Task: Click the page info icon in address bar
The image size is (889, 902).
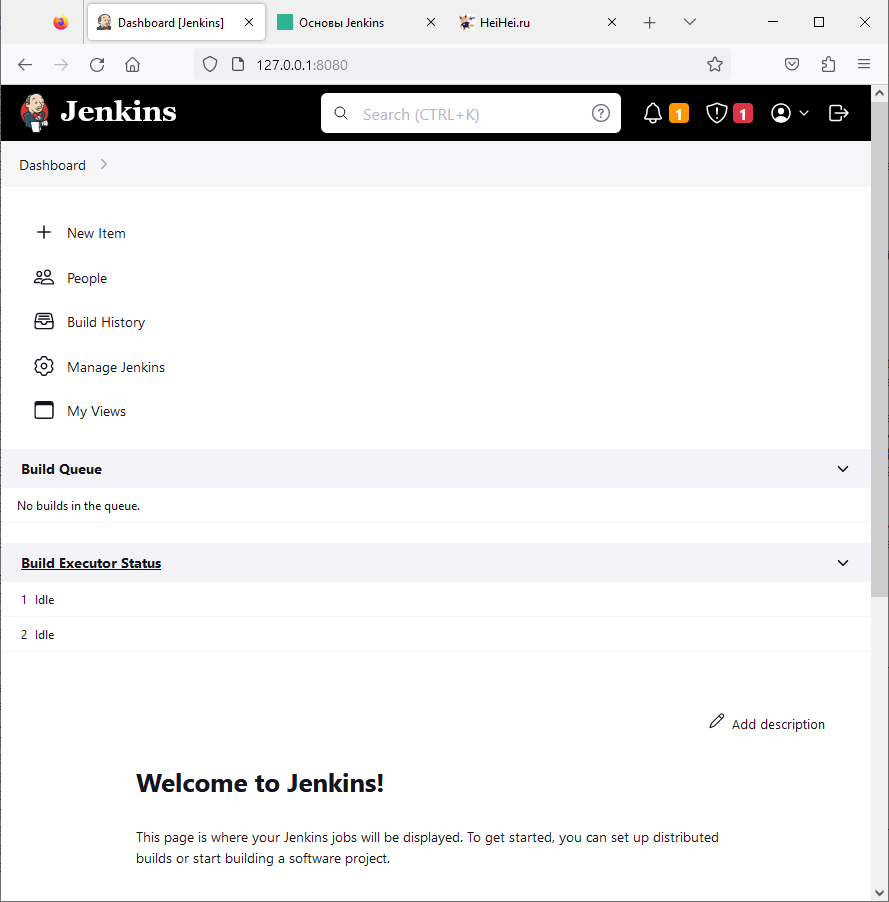Action: pos(238,64)
